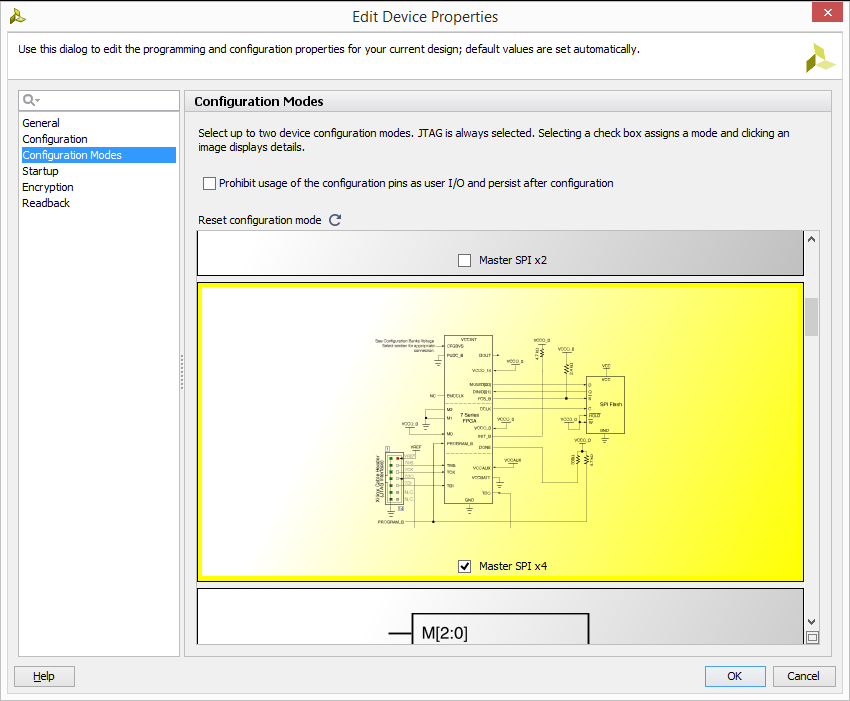Close the Edit Device Properties dialog
850x701 pixels.
(827, 12)
